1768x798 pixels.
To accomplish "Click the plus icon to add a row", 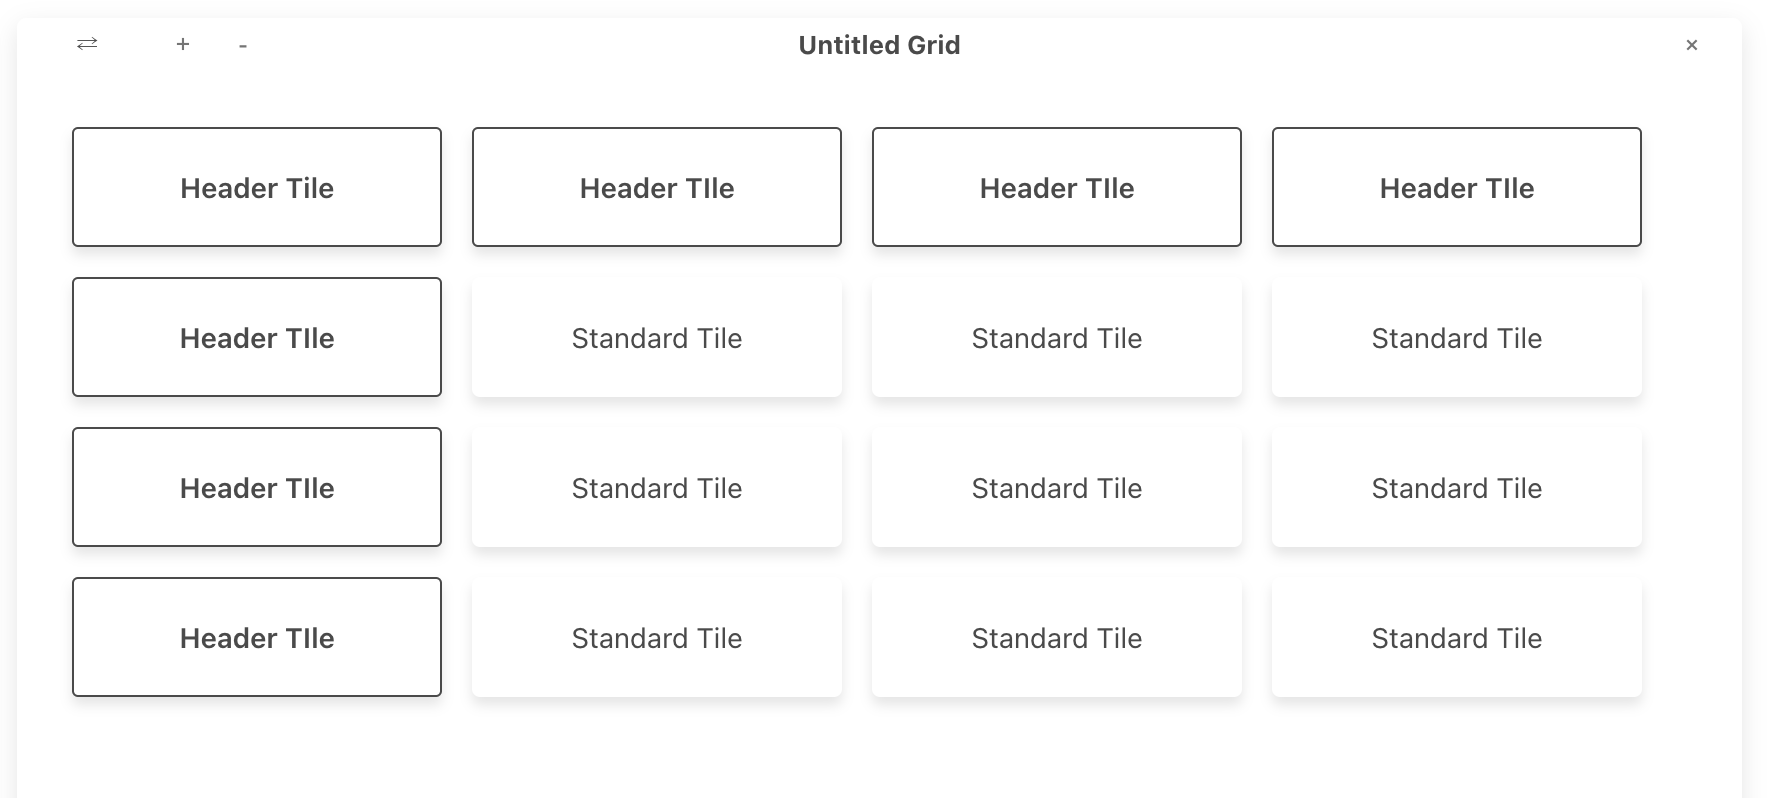I will point(183,44).
